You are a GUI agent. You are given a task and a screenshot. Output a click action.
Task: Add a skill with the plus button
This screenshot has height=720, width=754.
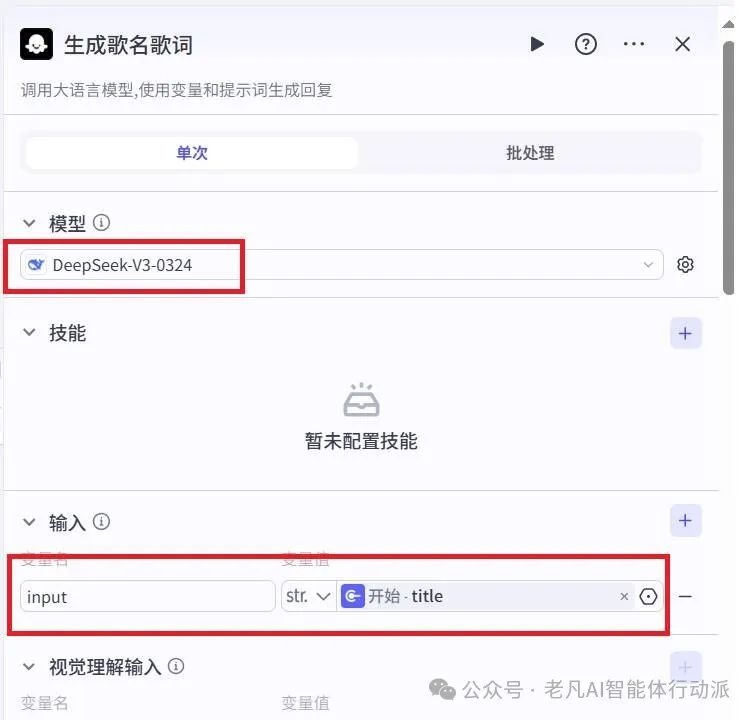pyautogui.click(x=685, y=333)
